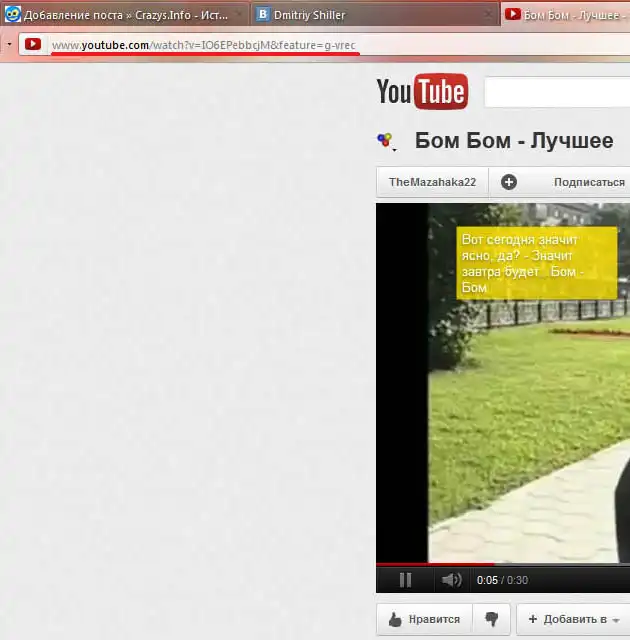Screen dimensions: 630x640
Task: Click the plus icon beside Подписаться
Action: [509, 182]
